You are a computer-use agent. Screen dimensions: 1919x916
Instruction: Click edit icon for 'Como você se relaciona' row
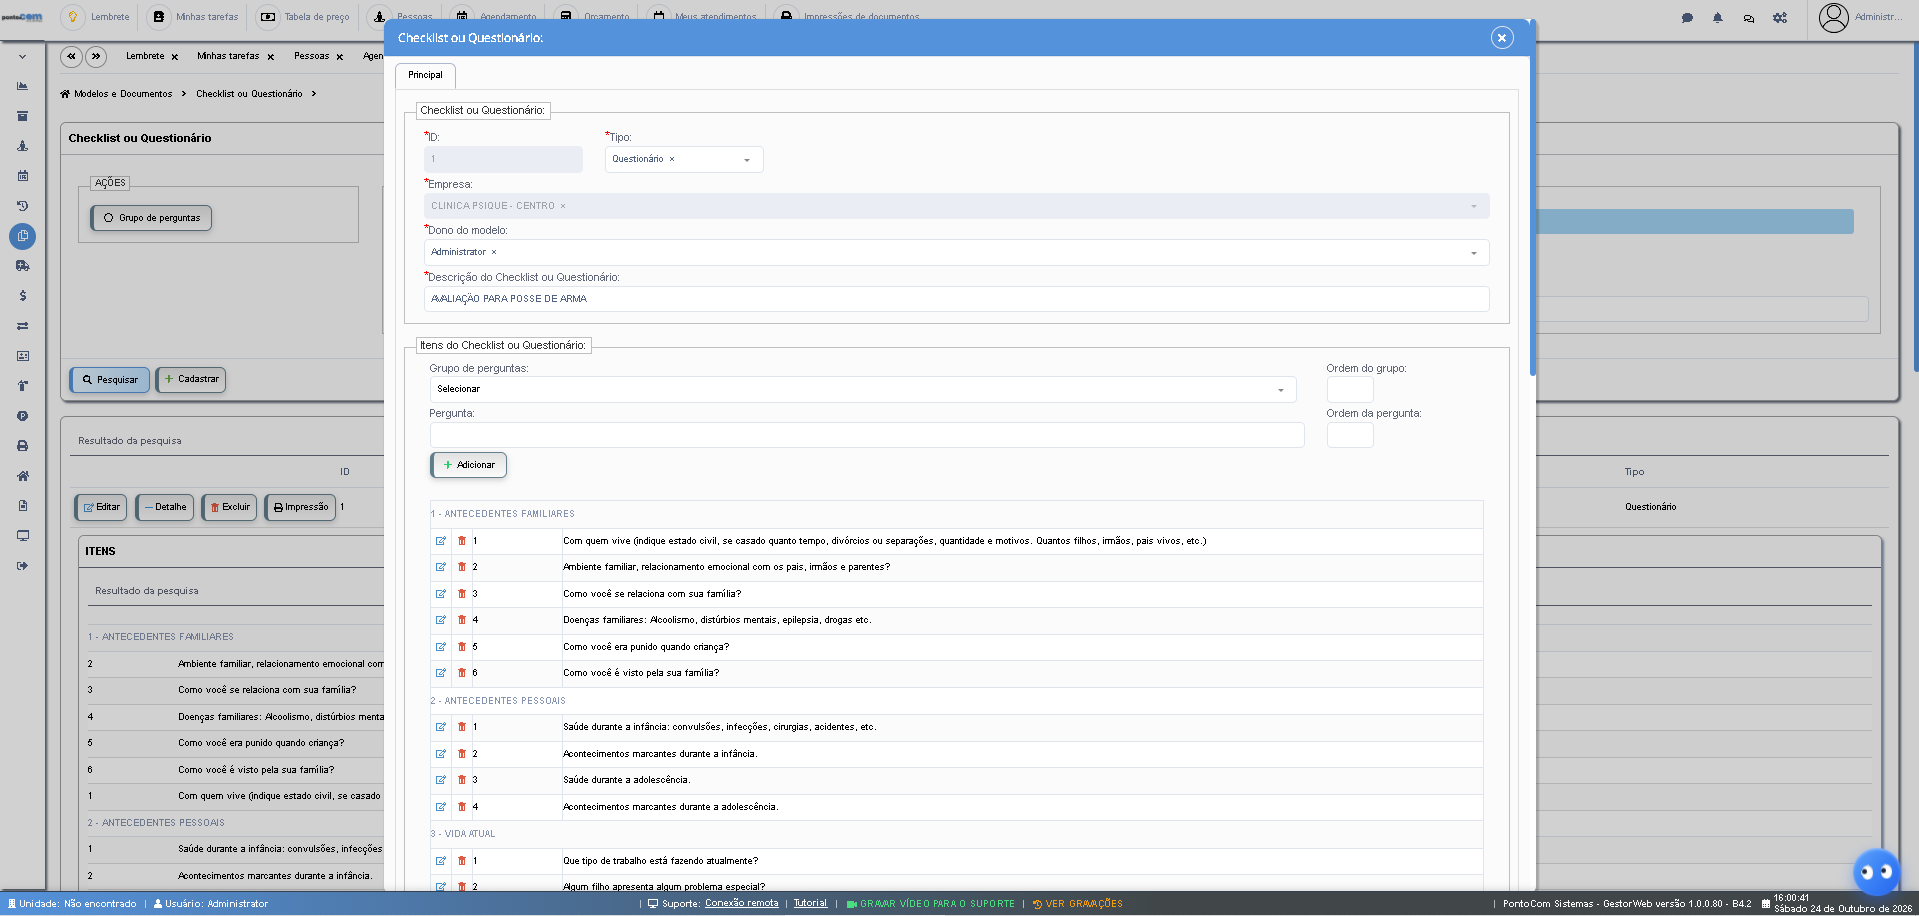[x=440, y=594]
